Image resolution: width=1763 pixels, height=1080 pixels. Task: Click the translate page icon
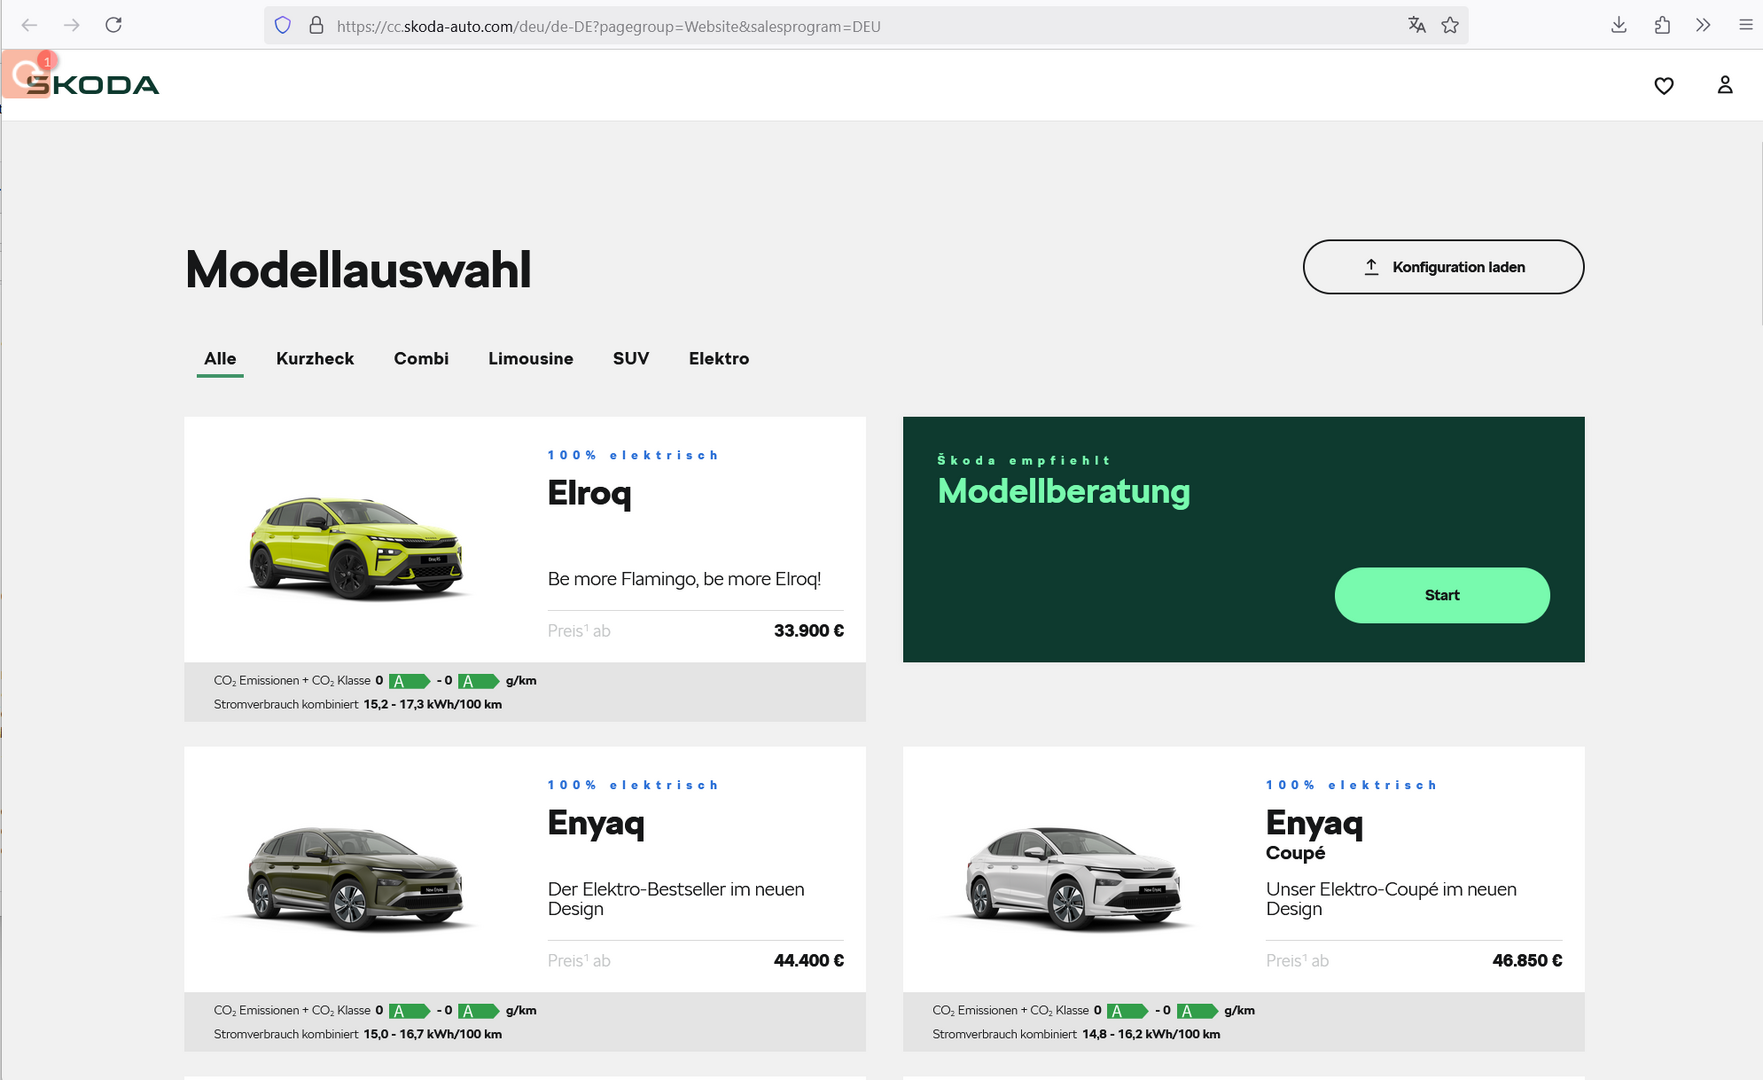(x=1416, y=25)
